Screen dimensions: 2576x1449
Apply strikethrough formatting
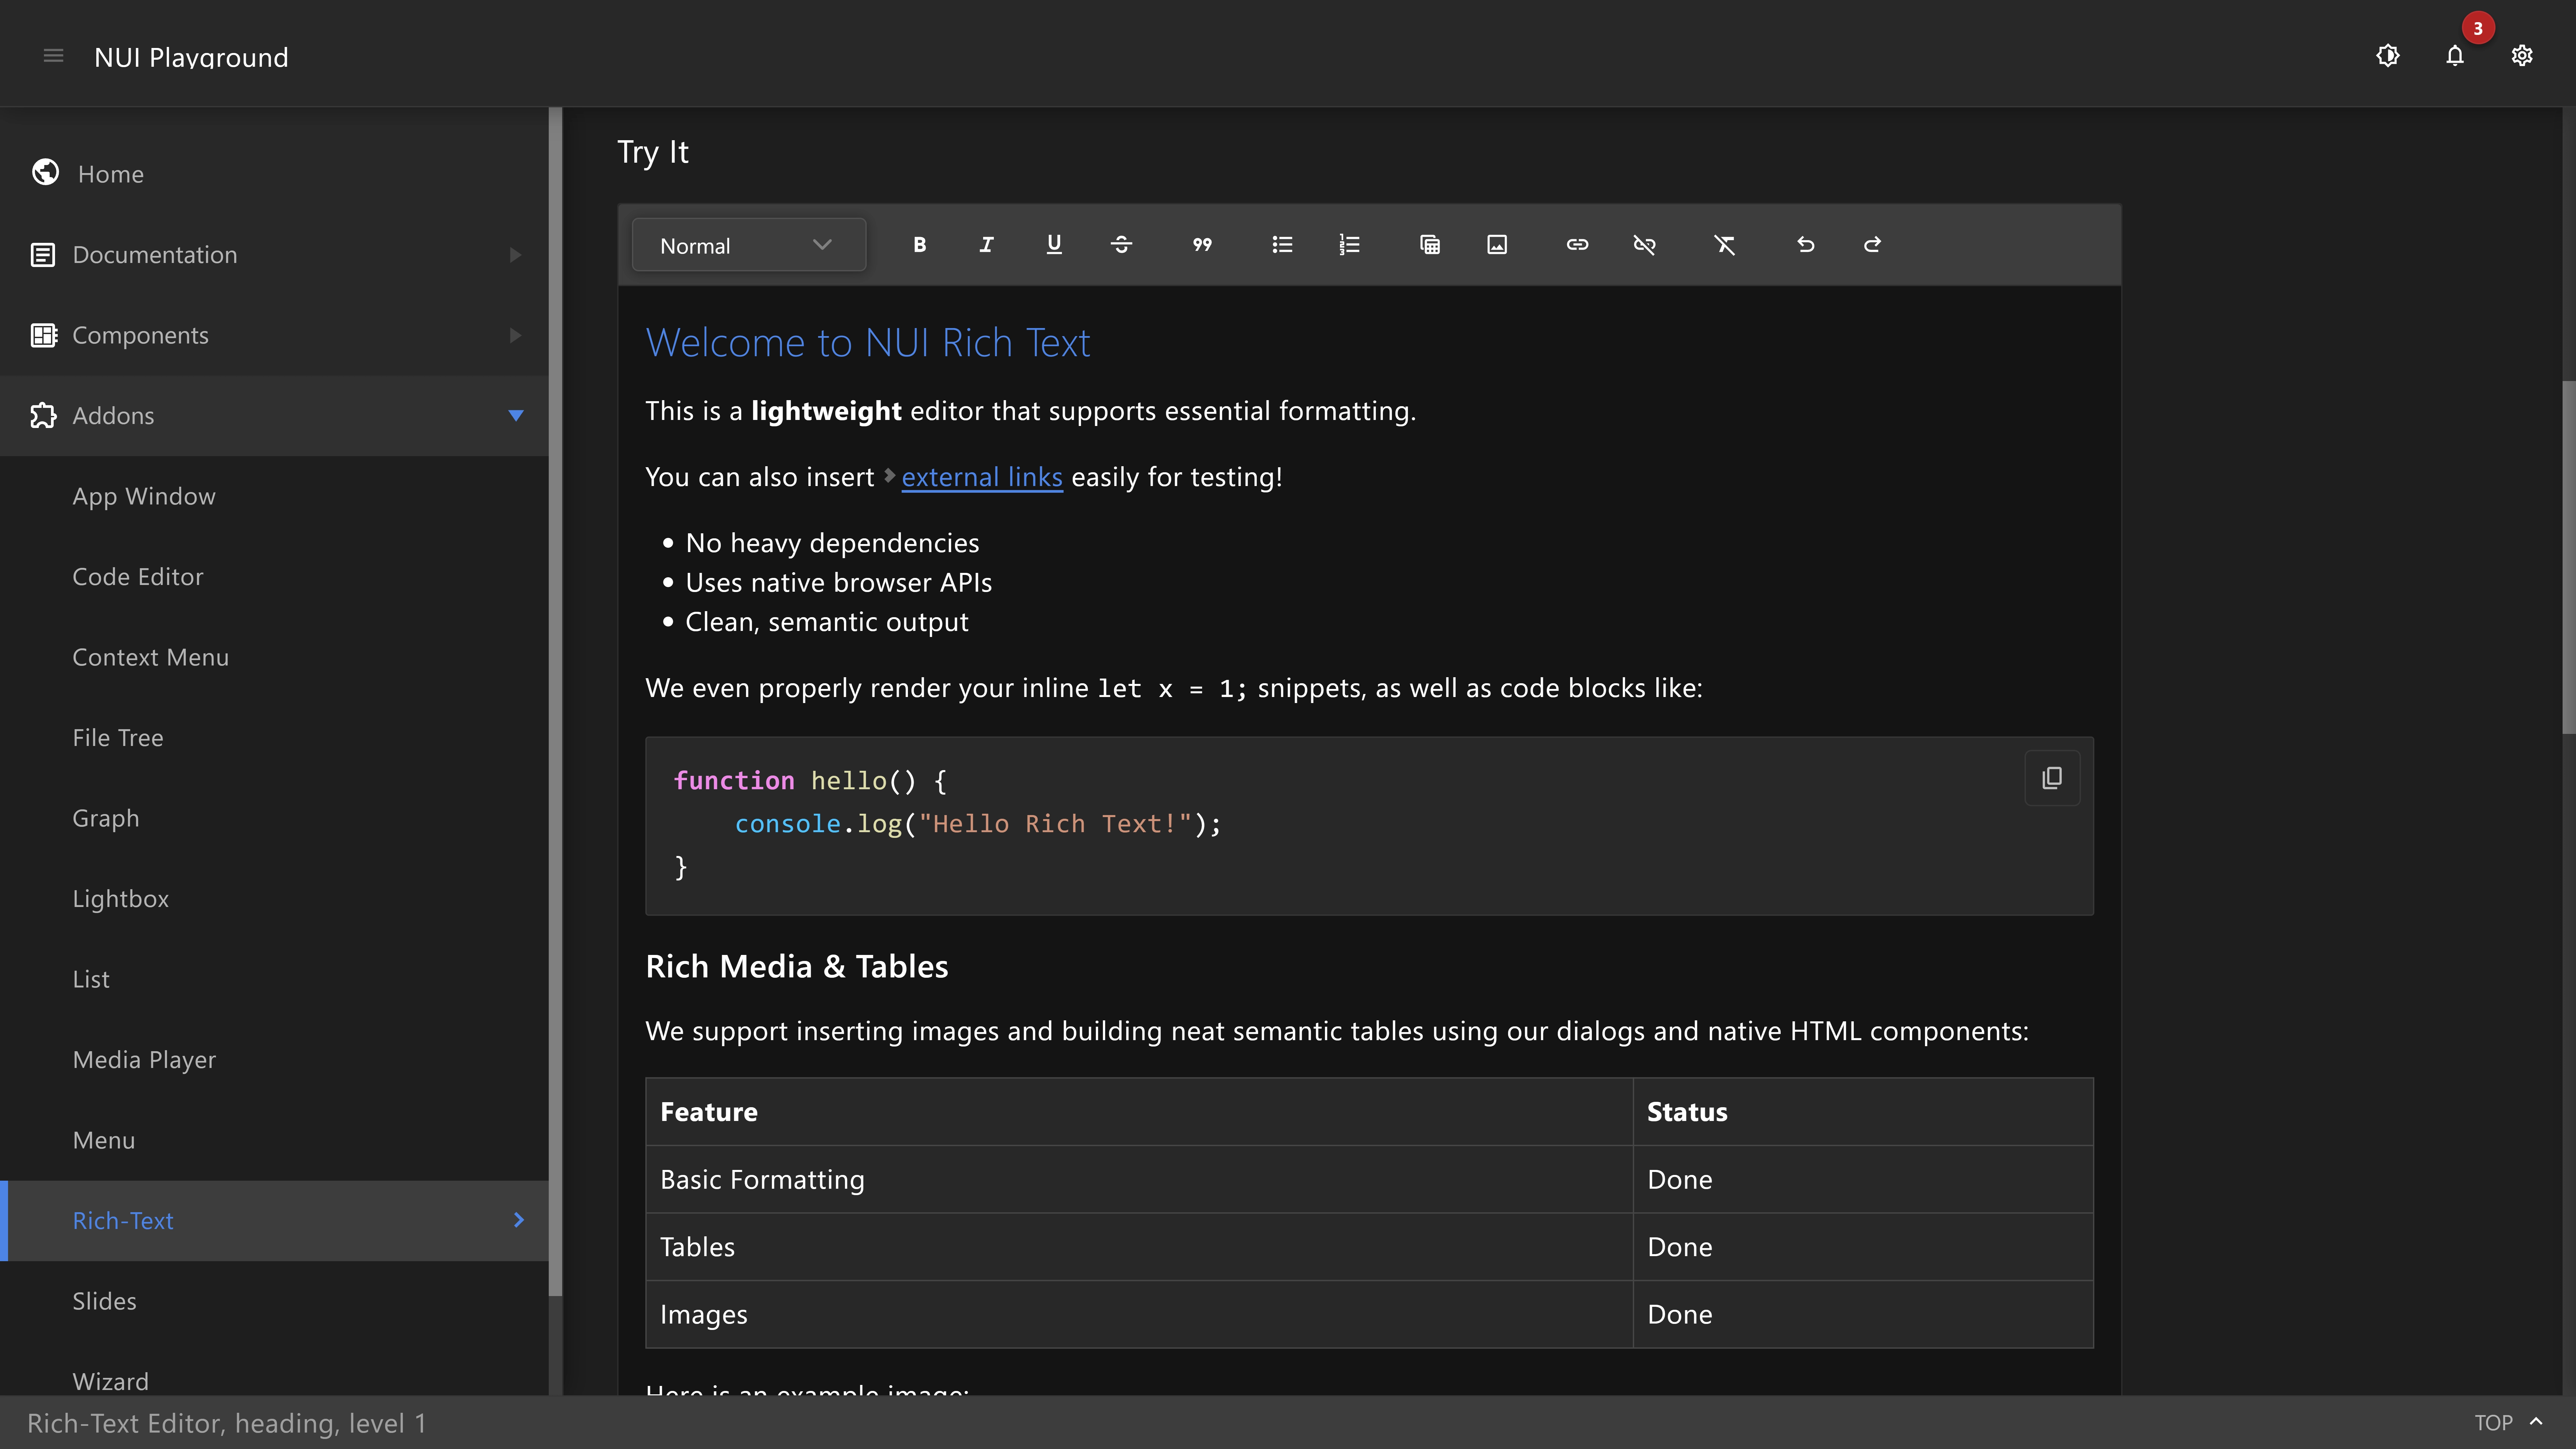click(x=1121, y=245)
